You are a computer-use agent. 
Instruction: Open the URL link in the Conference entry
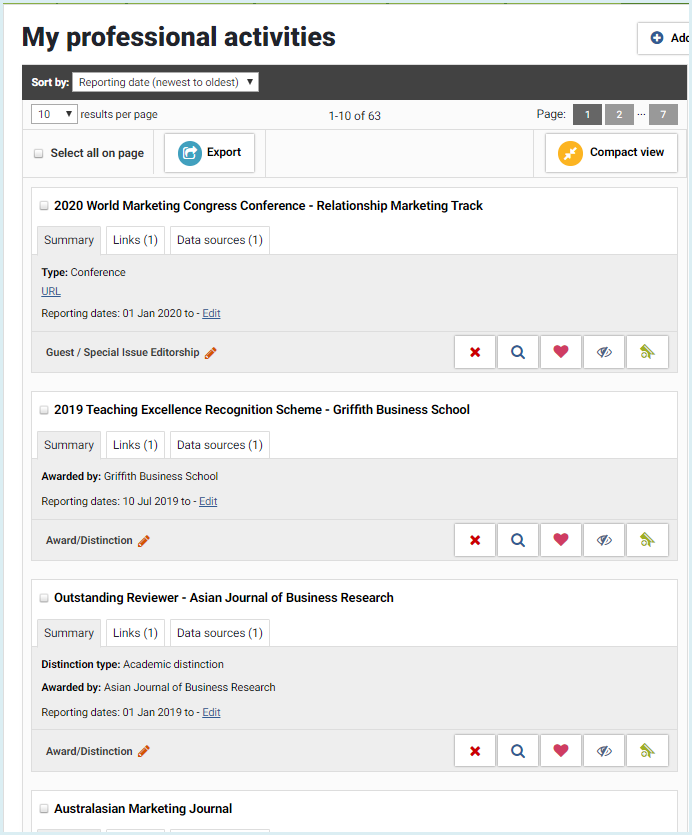click(51, 291)
